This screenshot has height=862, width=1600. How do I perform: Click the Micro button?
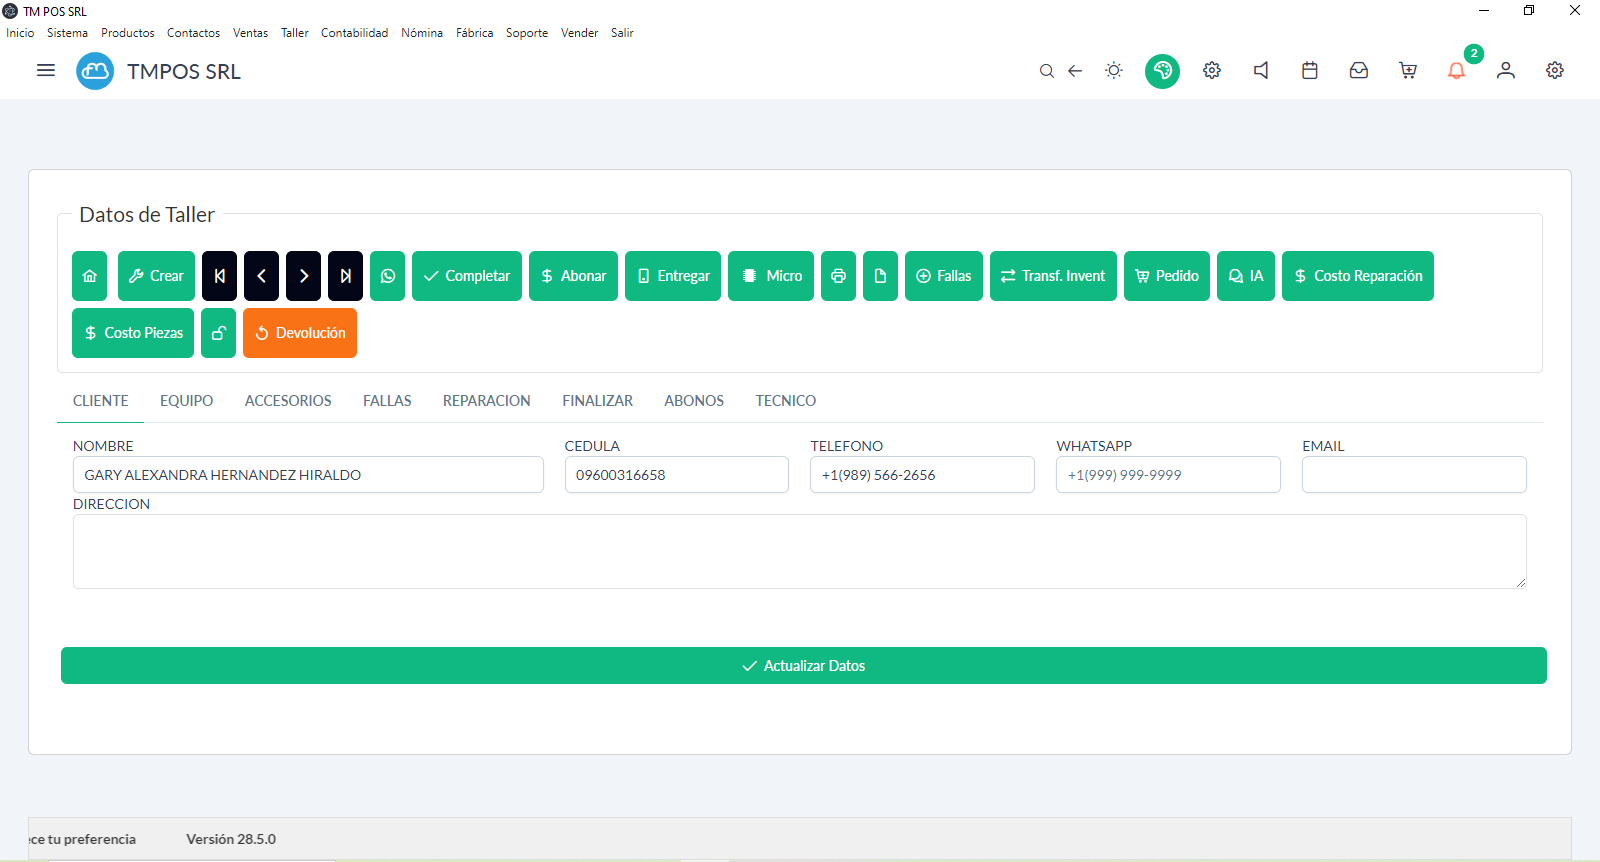tap(771, 276)
